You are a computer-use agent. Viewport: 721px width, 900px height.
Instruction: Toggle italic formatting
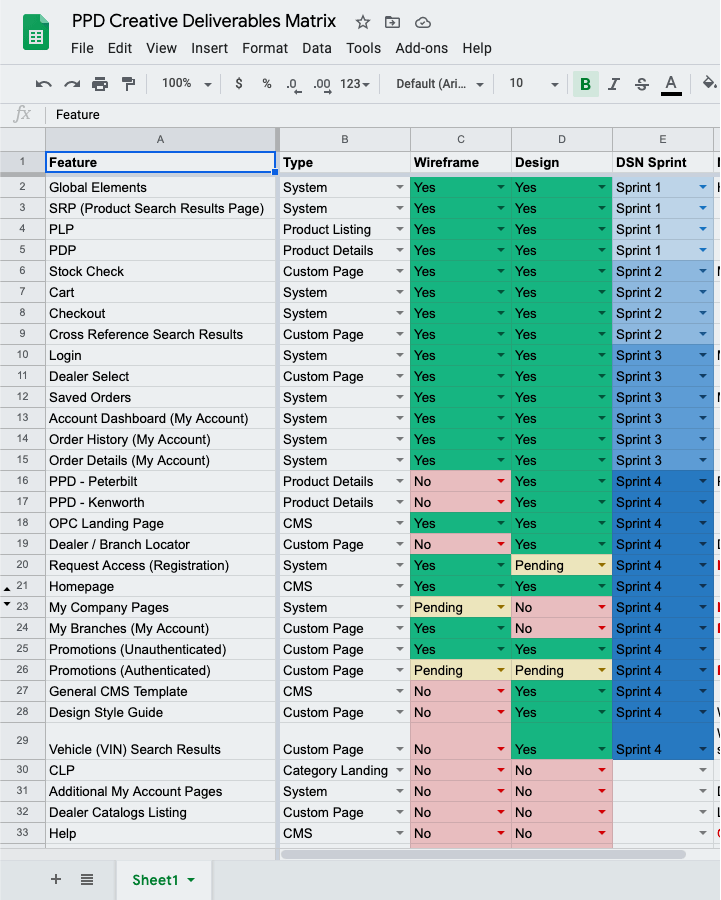point(614,84)
